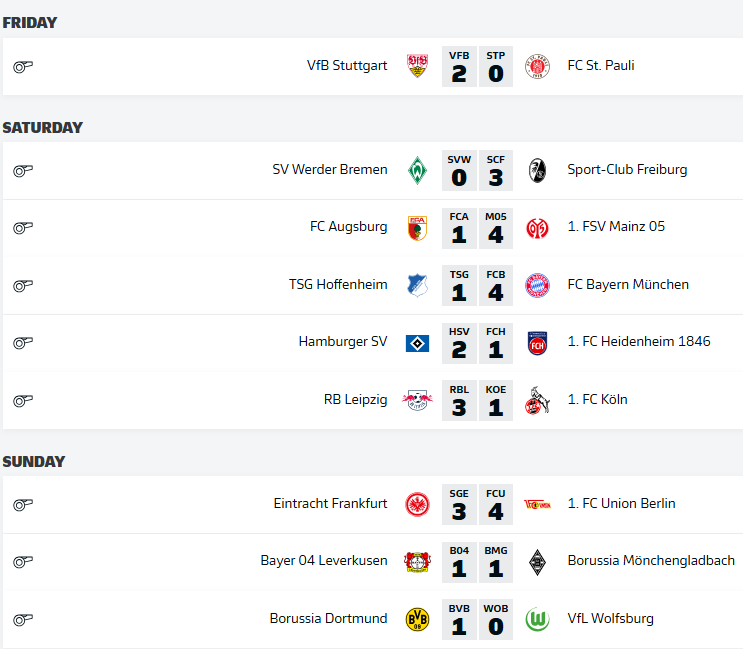Click the SV Werder Bremen diamond logo
Viewport: 743px width, 649px height.
pos(417,170)
